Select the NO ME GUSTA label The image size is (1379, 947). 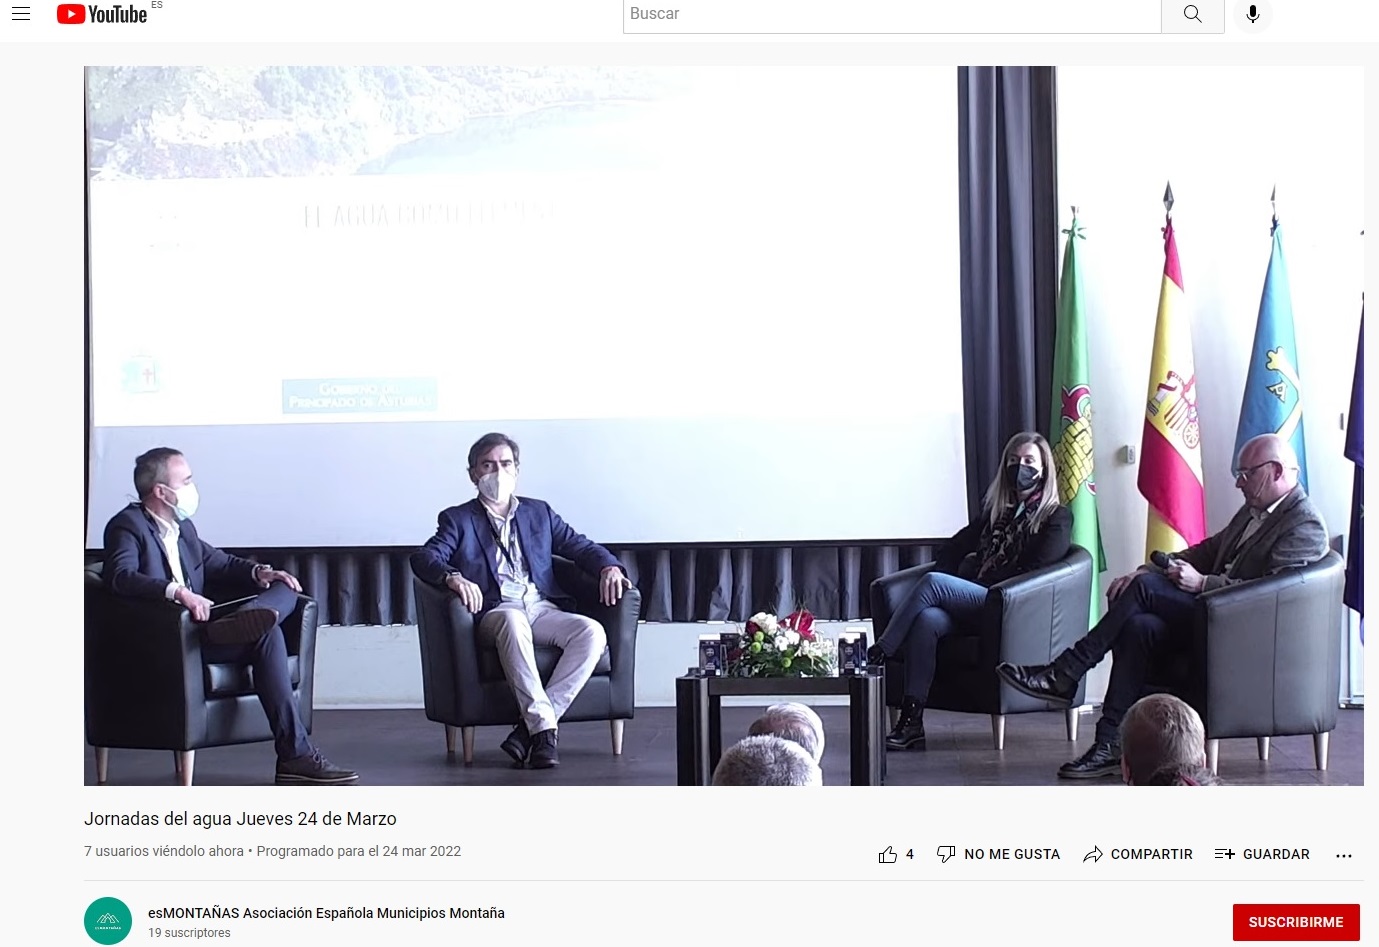[x=1011, y=854]
